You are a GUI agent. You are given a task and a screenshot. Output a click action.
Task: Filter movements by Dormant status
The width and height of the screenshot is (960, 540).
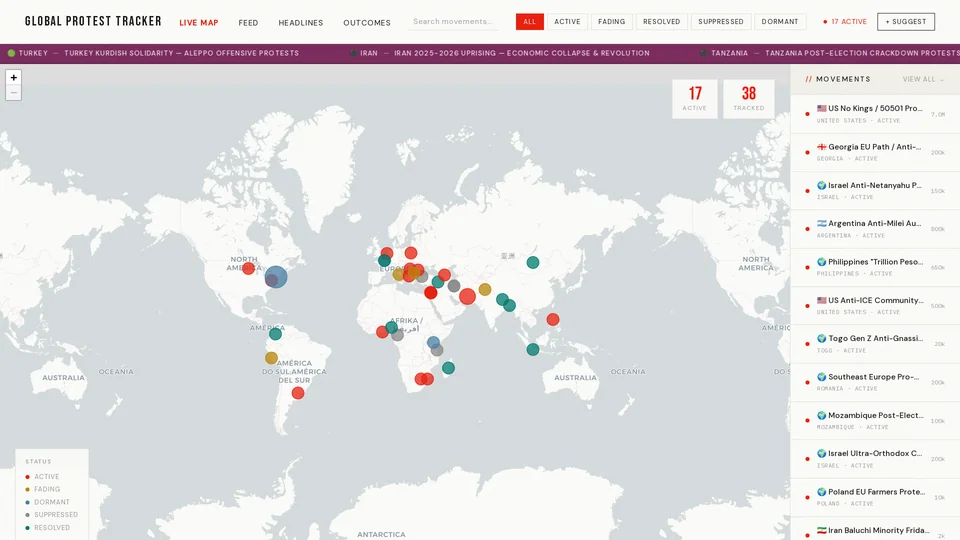pyautogui.click(x=780, y=21)
